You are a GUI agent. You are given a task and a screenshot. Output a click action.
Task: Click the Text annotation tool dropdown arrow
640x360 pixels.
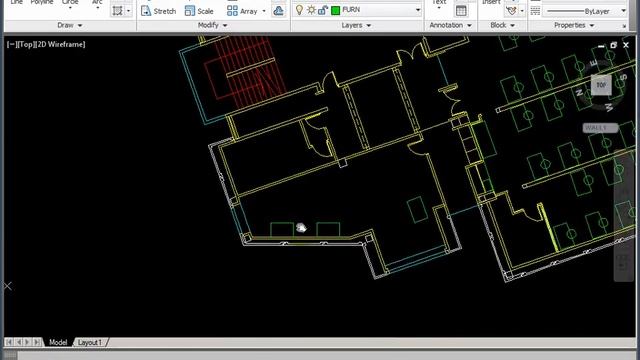pos(439,8)
